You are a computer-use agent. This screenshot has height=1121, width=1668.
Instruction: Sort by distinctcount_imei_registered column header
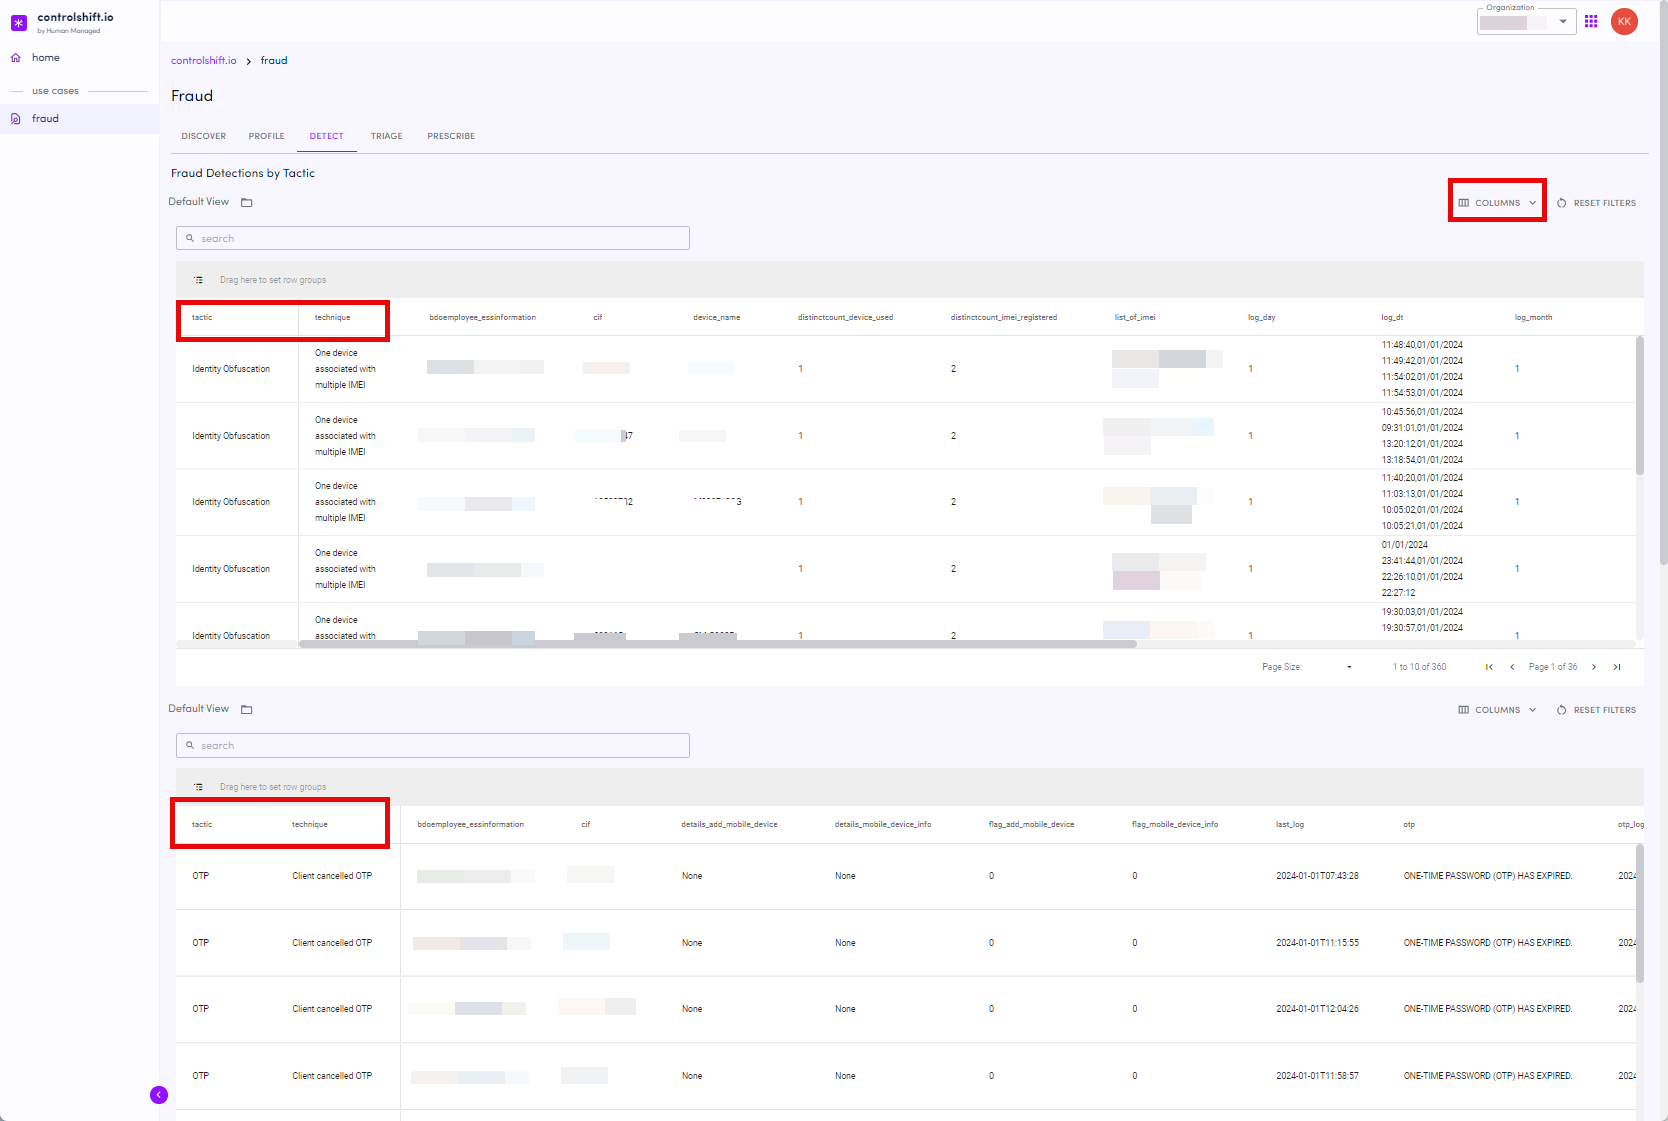[x=1004, y=318]
